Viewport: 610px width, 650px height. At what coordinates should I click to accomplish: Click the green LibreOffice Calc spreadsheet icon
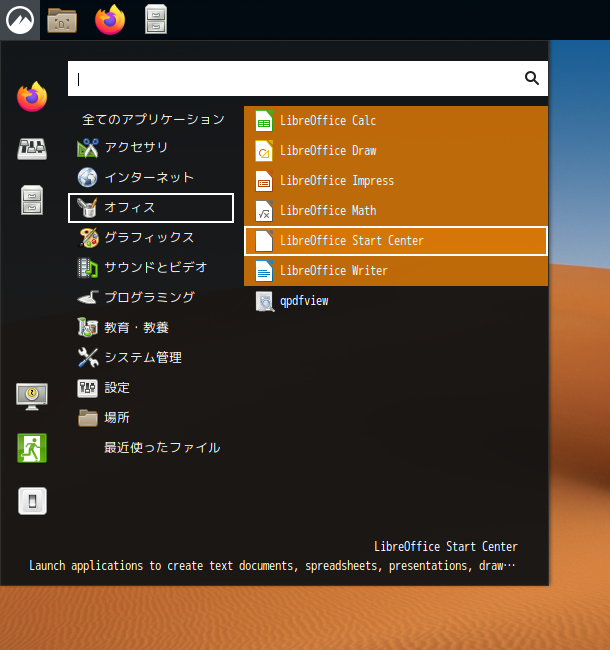[x=264, y=121]
